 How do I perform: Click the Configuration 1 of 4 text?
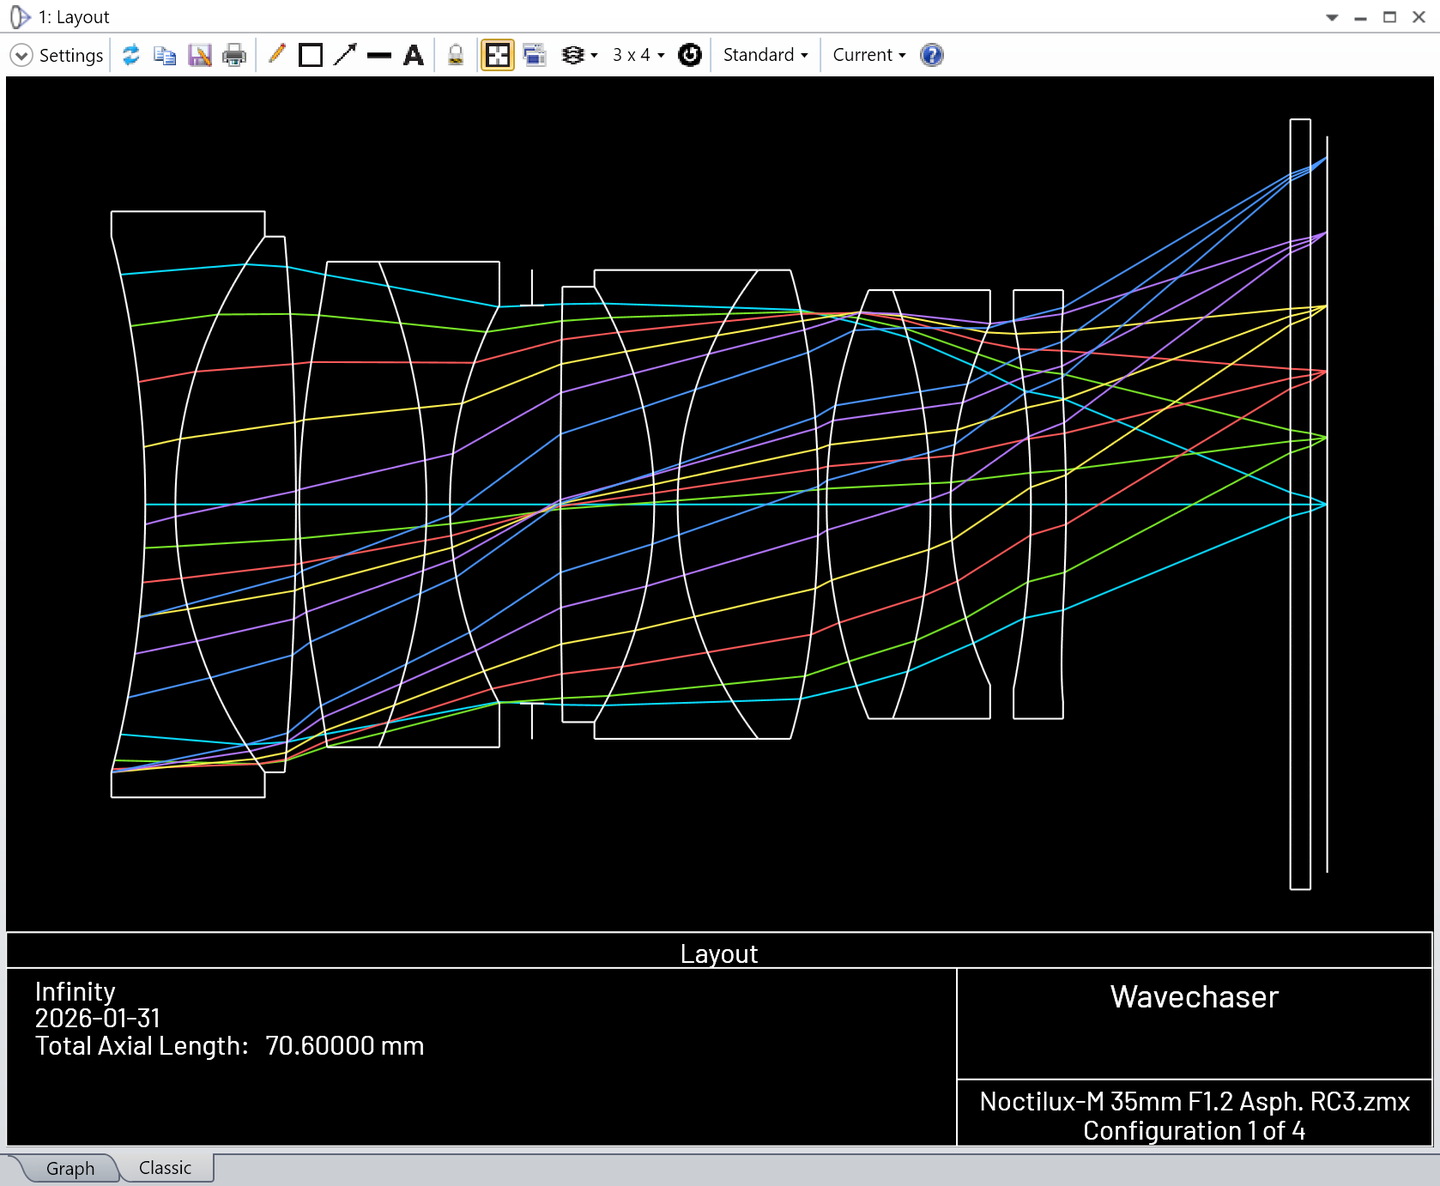coord(1194,1131)
